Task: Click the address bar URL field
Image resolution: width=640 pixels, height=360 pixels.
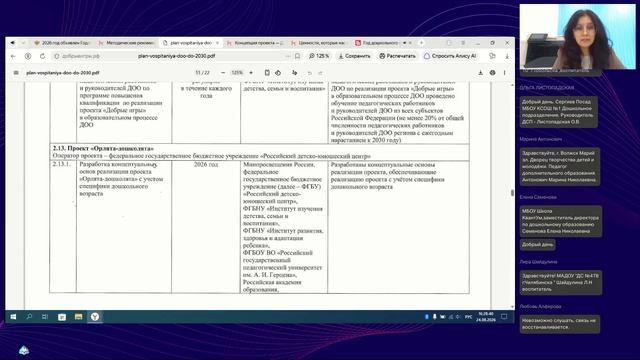Action: click(x=176, y=56)
